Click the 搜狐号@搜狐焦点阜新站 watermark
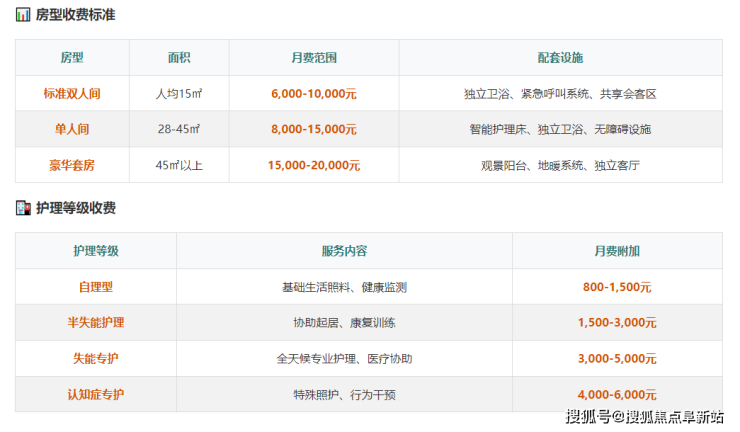The image size is (740, 432). tap(645, 417)
